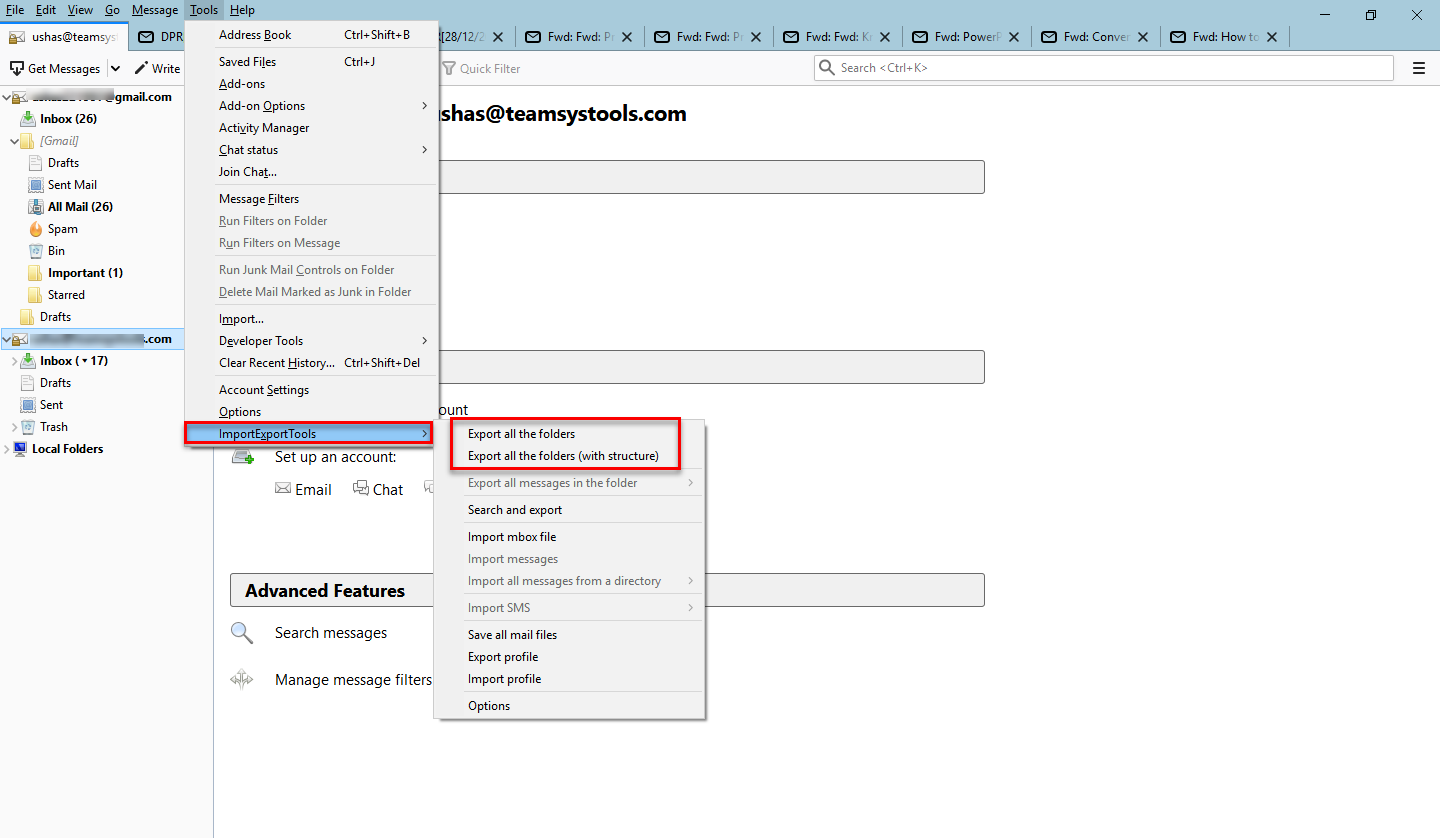The width and height of the screenshot is (1440, 838).
Task: Open the Help menu
Action: (242, 10)
